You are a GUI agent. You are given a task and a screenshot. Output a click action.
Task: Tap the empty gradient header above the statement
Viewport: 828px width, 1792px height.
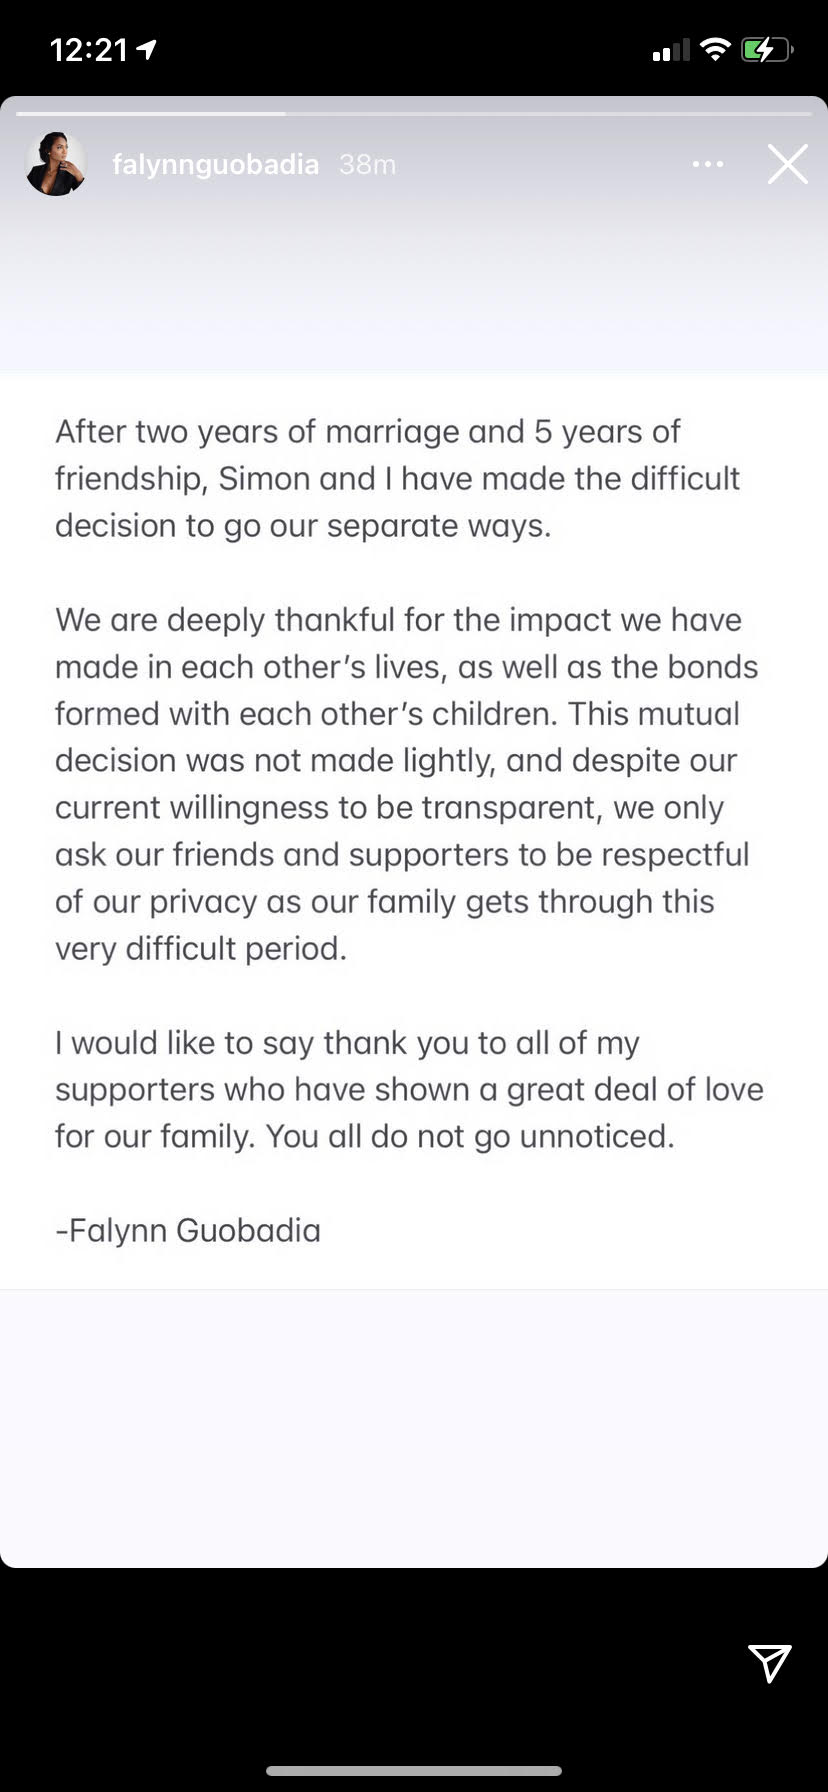(414, 285)
